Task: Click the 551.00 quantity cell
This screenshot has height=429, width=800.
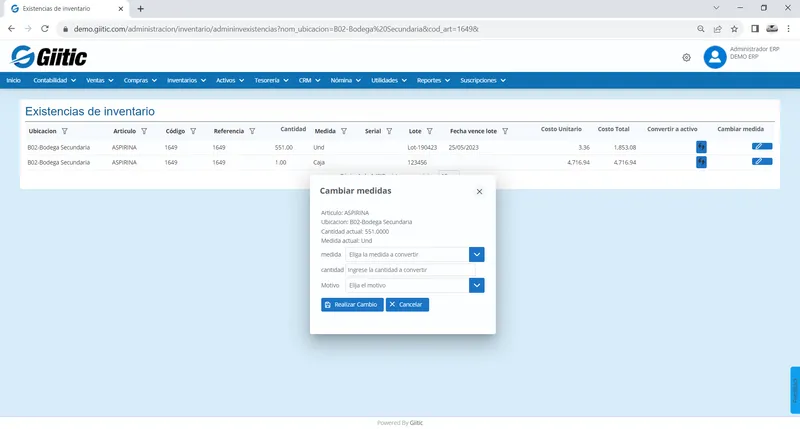Action: [284, 147]
